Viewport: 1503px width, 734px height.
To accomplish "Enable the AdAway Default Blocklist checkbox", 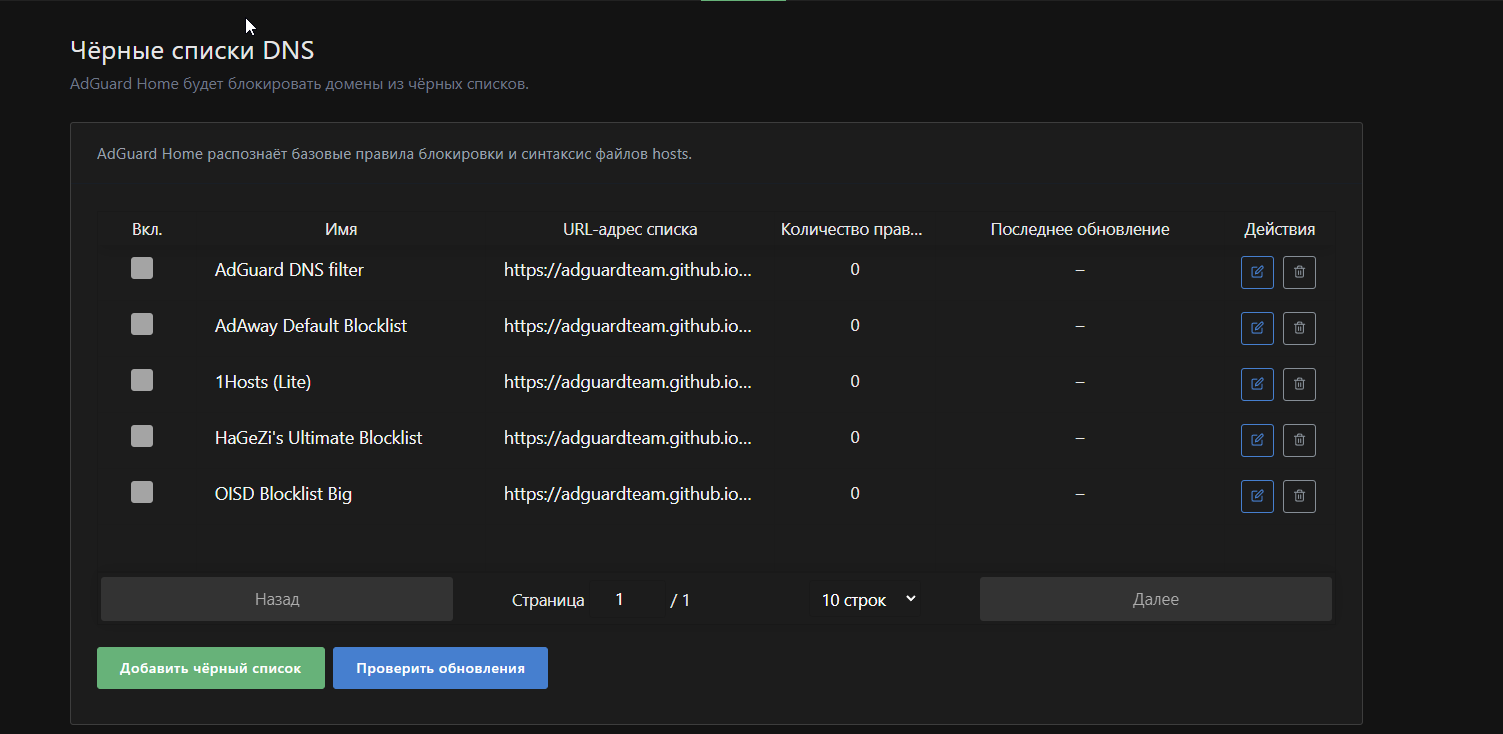I will tap(142, 324).
